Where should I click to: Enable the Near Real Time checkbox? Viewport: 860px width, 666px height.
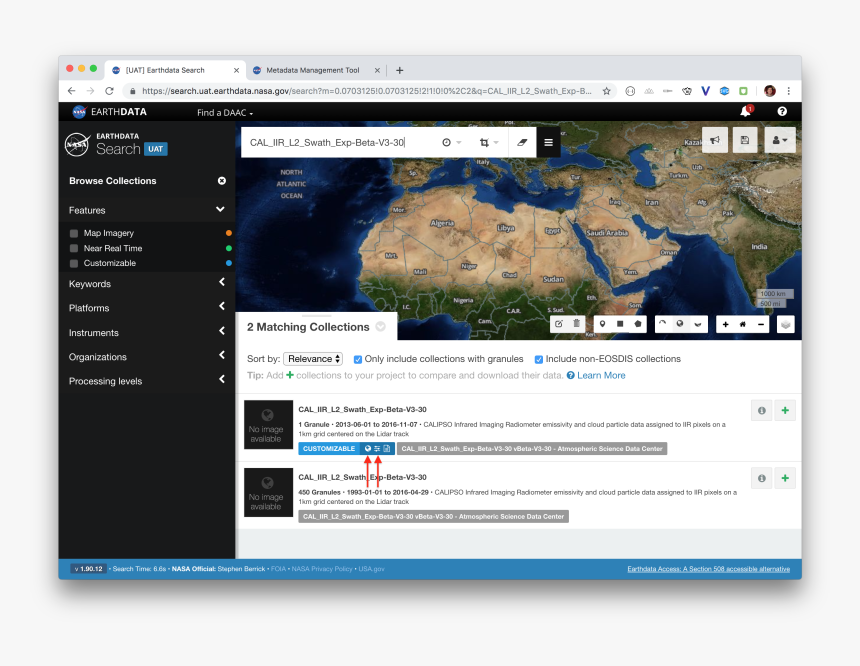74,248
